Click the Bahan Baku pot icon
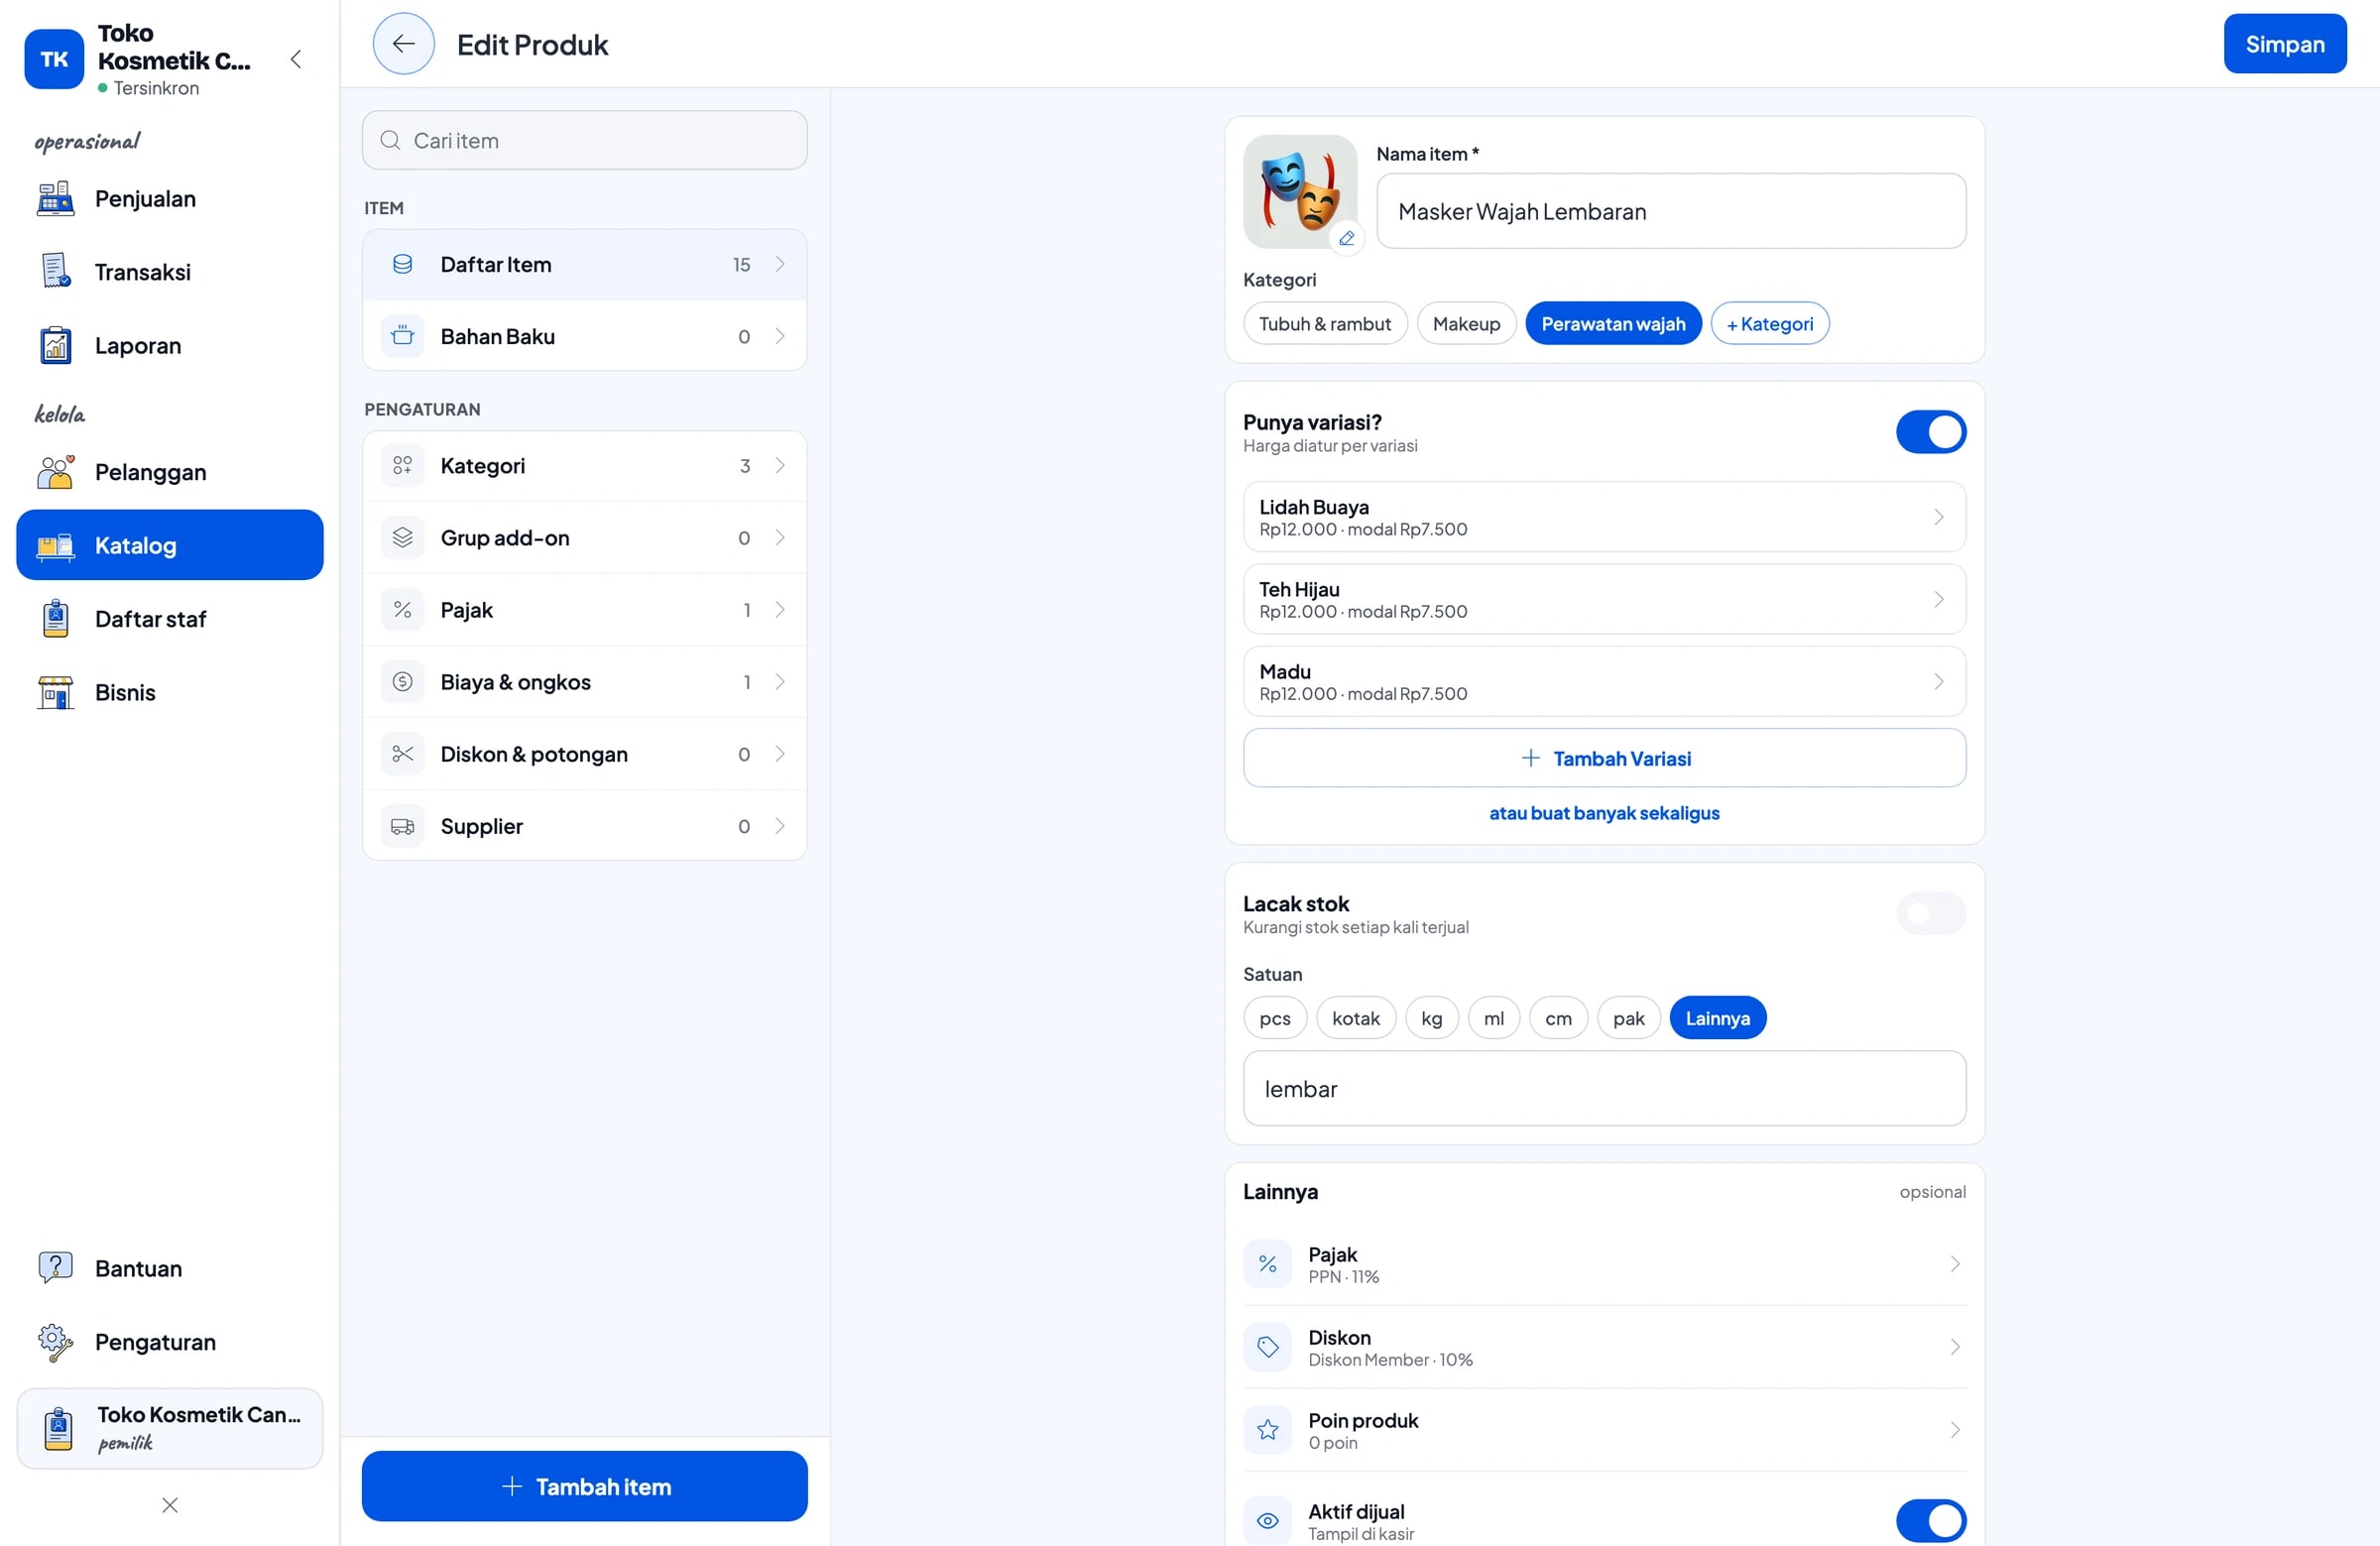Screen dimensions: 2380x1546 click(402, 336)
